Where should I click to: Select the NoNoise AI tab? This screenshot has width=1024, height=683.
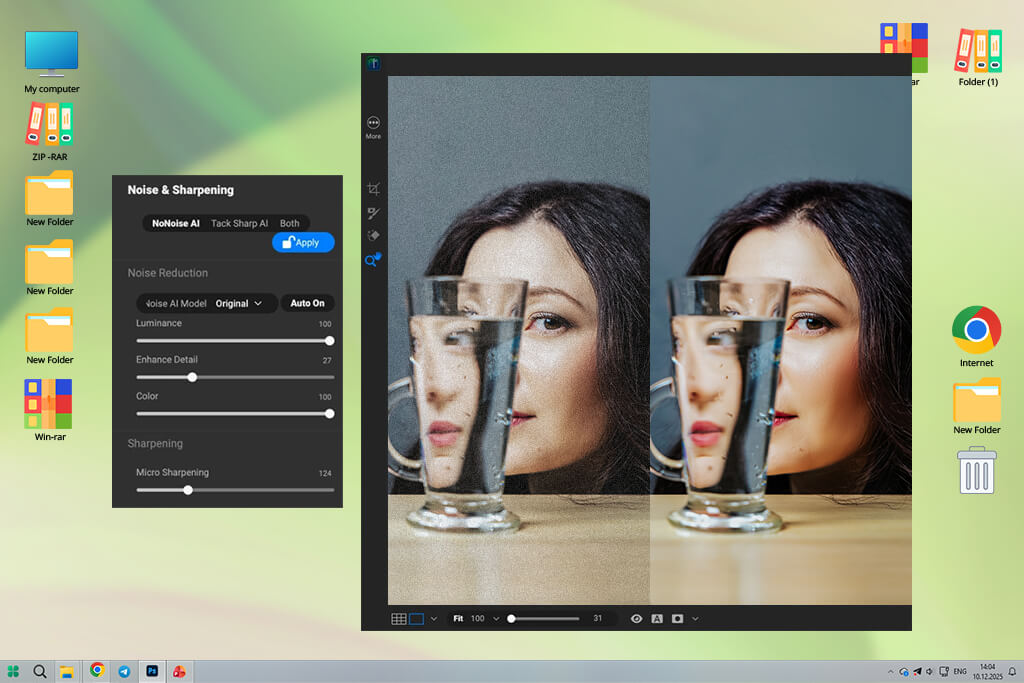click(x=176, y=223)
